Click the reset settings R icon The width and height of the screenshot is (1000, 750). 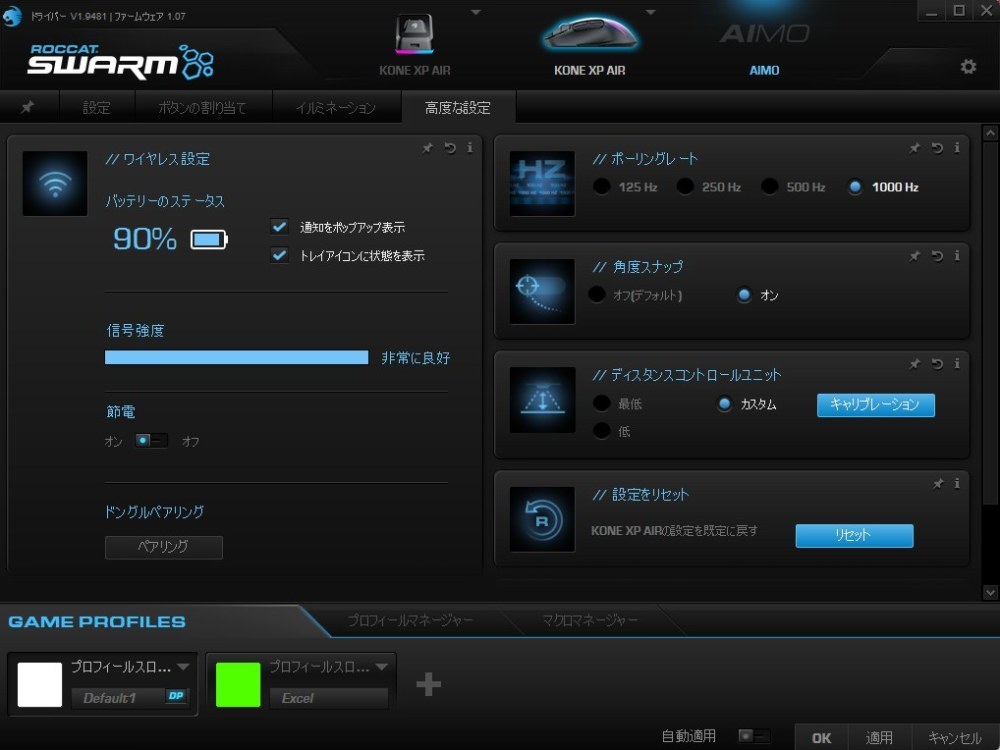(542, 520)
